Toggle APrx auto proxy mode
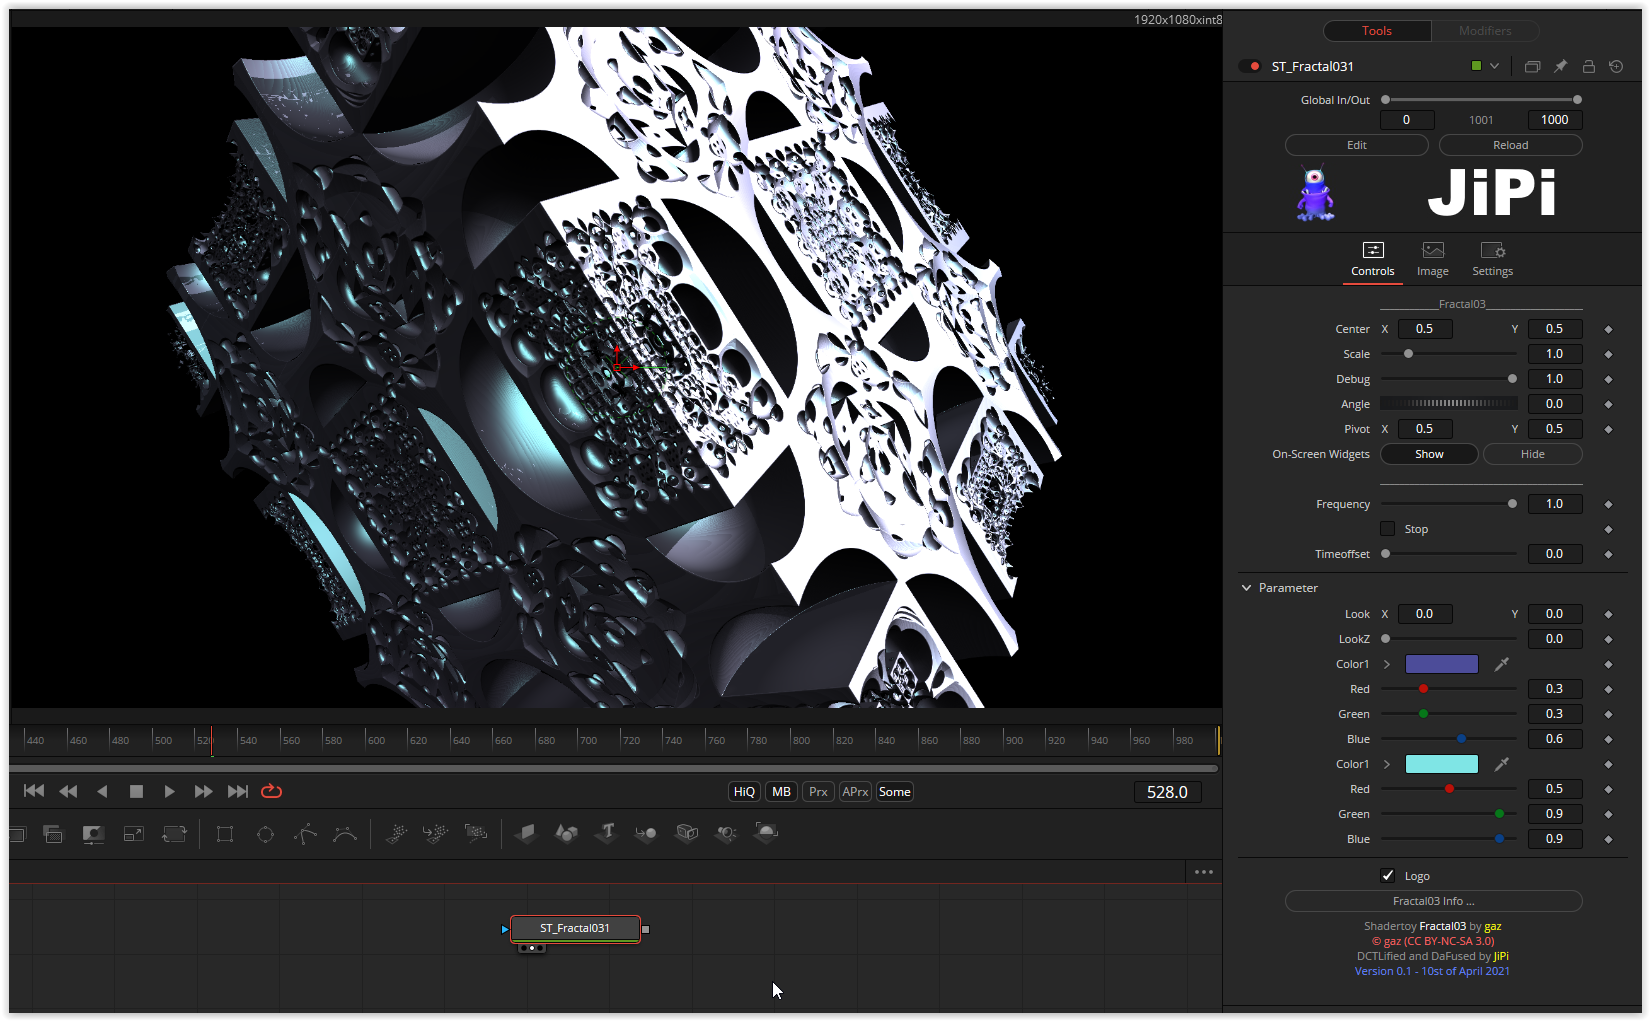 (855, 792)
